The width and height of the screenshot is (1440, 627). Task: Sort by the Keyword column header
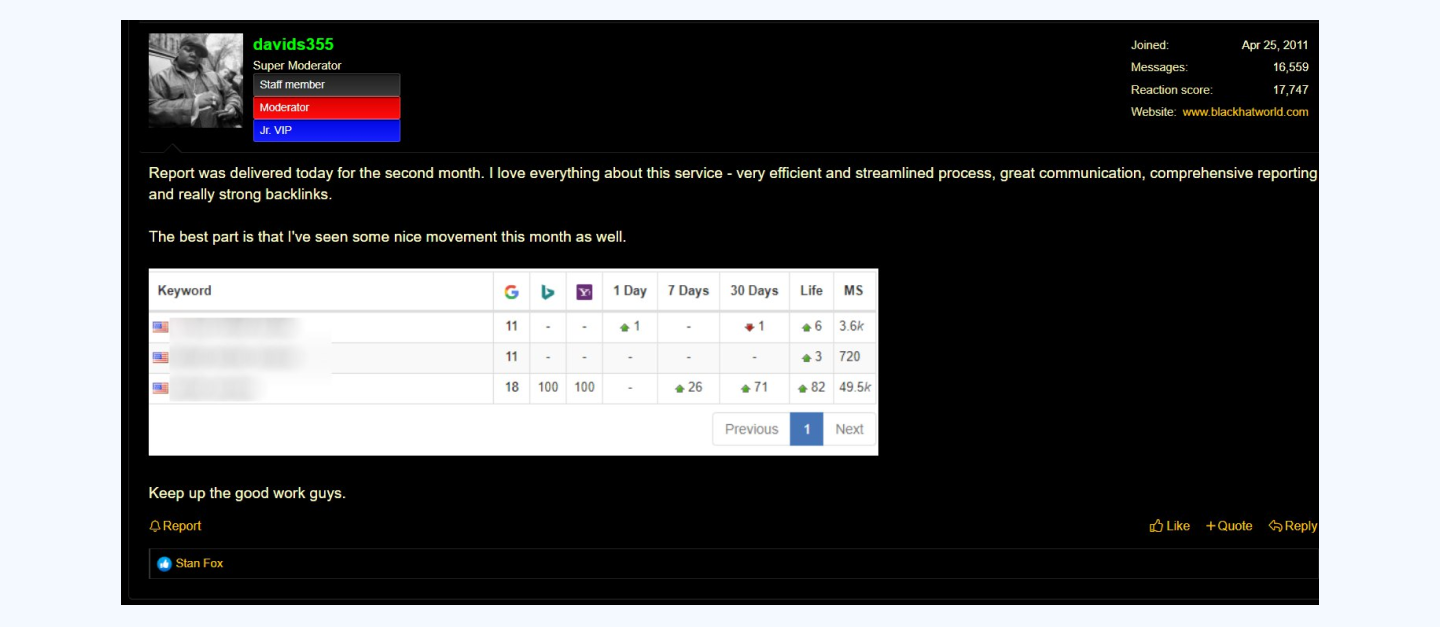[185, 290]
